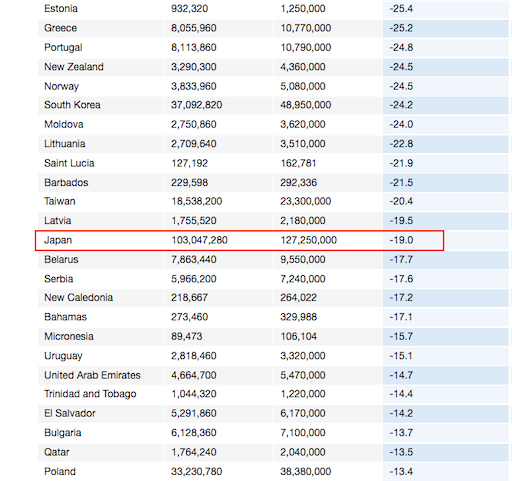The image size is (512, 481).
Task: Select United Arab Emirates value 4,664,700
Action: pyautogui.click(x=194, y=375)
